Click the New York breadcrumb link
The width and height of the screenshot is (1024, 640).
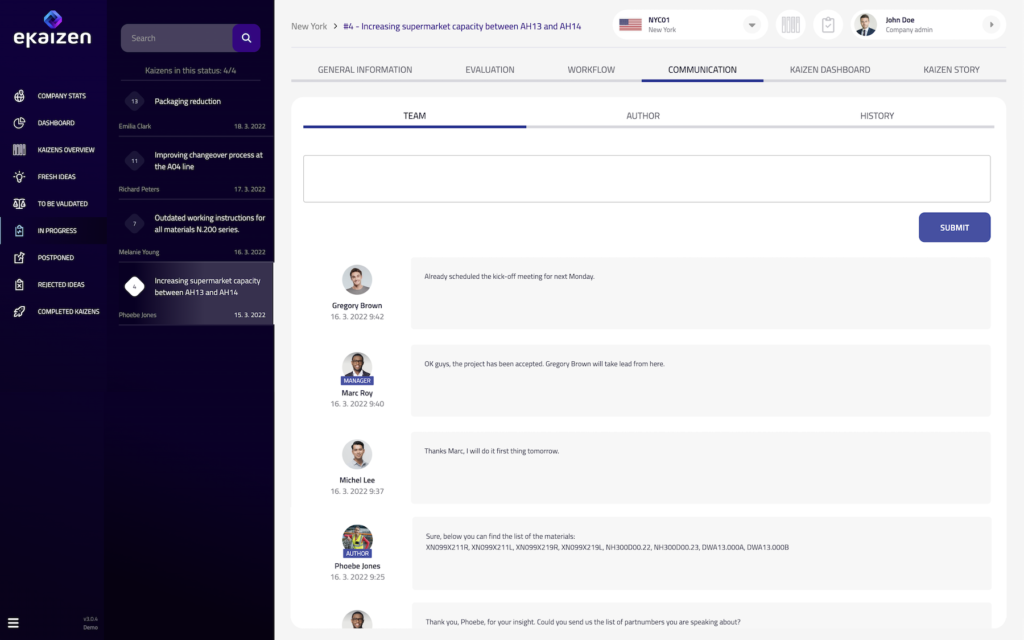(x=309, y=26)
